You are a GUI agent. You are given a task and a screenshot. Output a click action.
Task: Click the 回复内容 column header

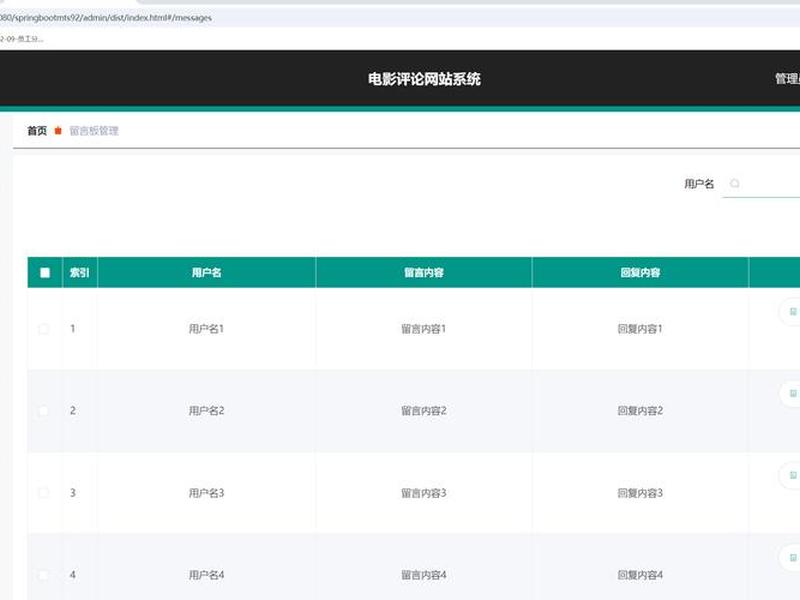(x=640, y=272)
